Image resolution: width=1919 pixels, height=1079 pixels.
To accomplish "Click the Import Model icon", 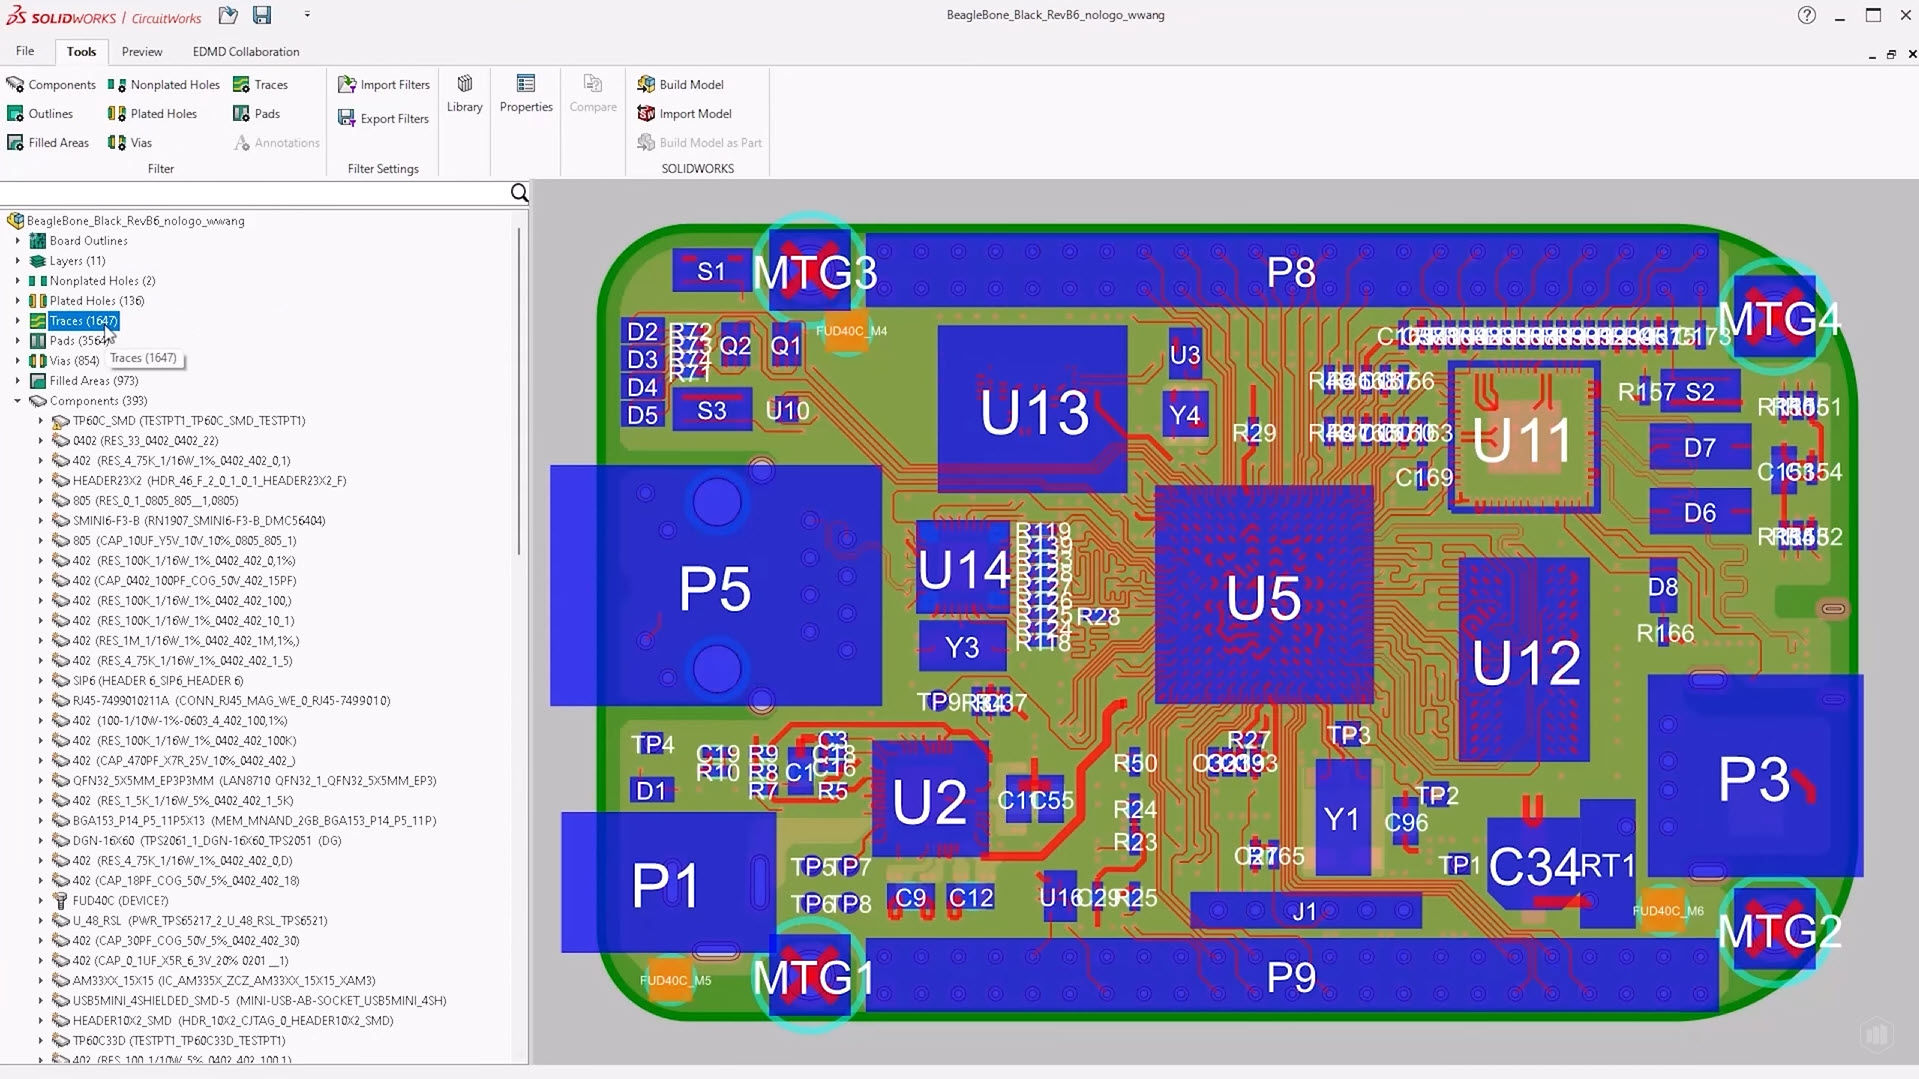I will click(646, 114).
